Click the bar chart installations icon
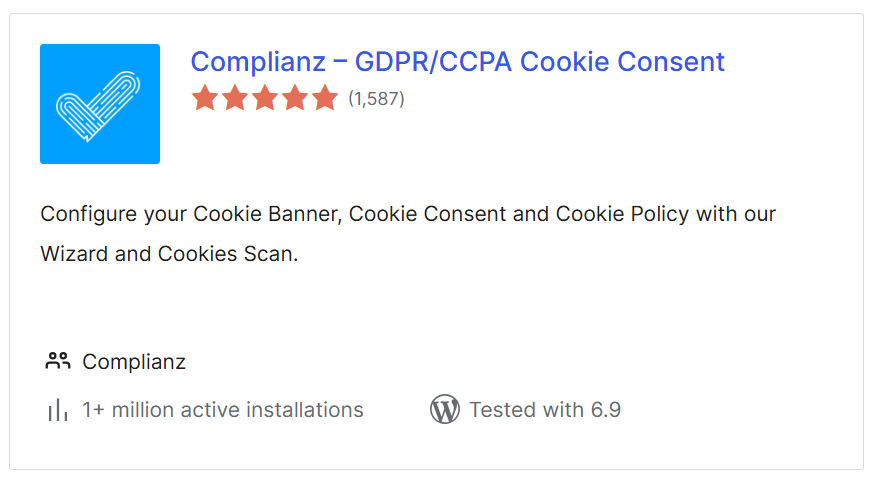Screen dimensions: 874x481 pyautogui.click(x=58, y=410)
